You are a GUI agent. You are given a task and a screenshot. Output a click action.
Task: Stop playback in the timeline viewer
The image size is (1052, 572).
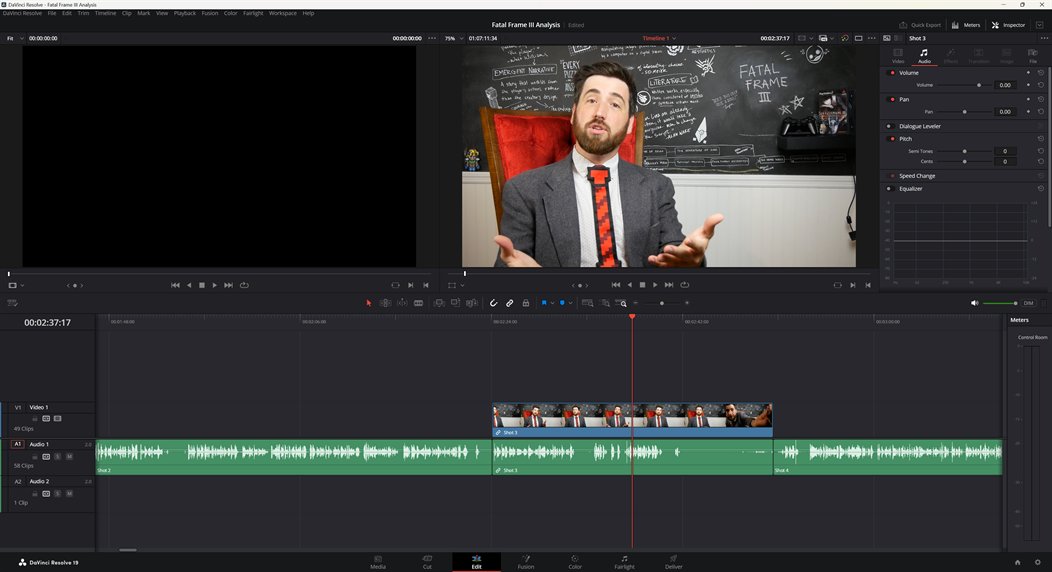[x=642, y=285]
